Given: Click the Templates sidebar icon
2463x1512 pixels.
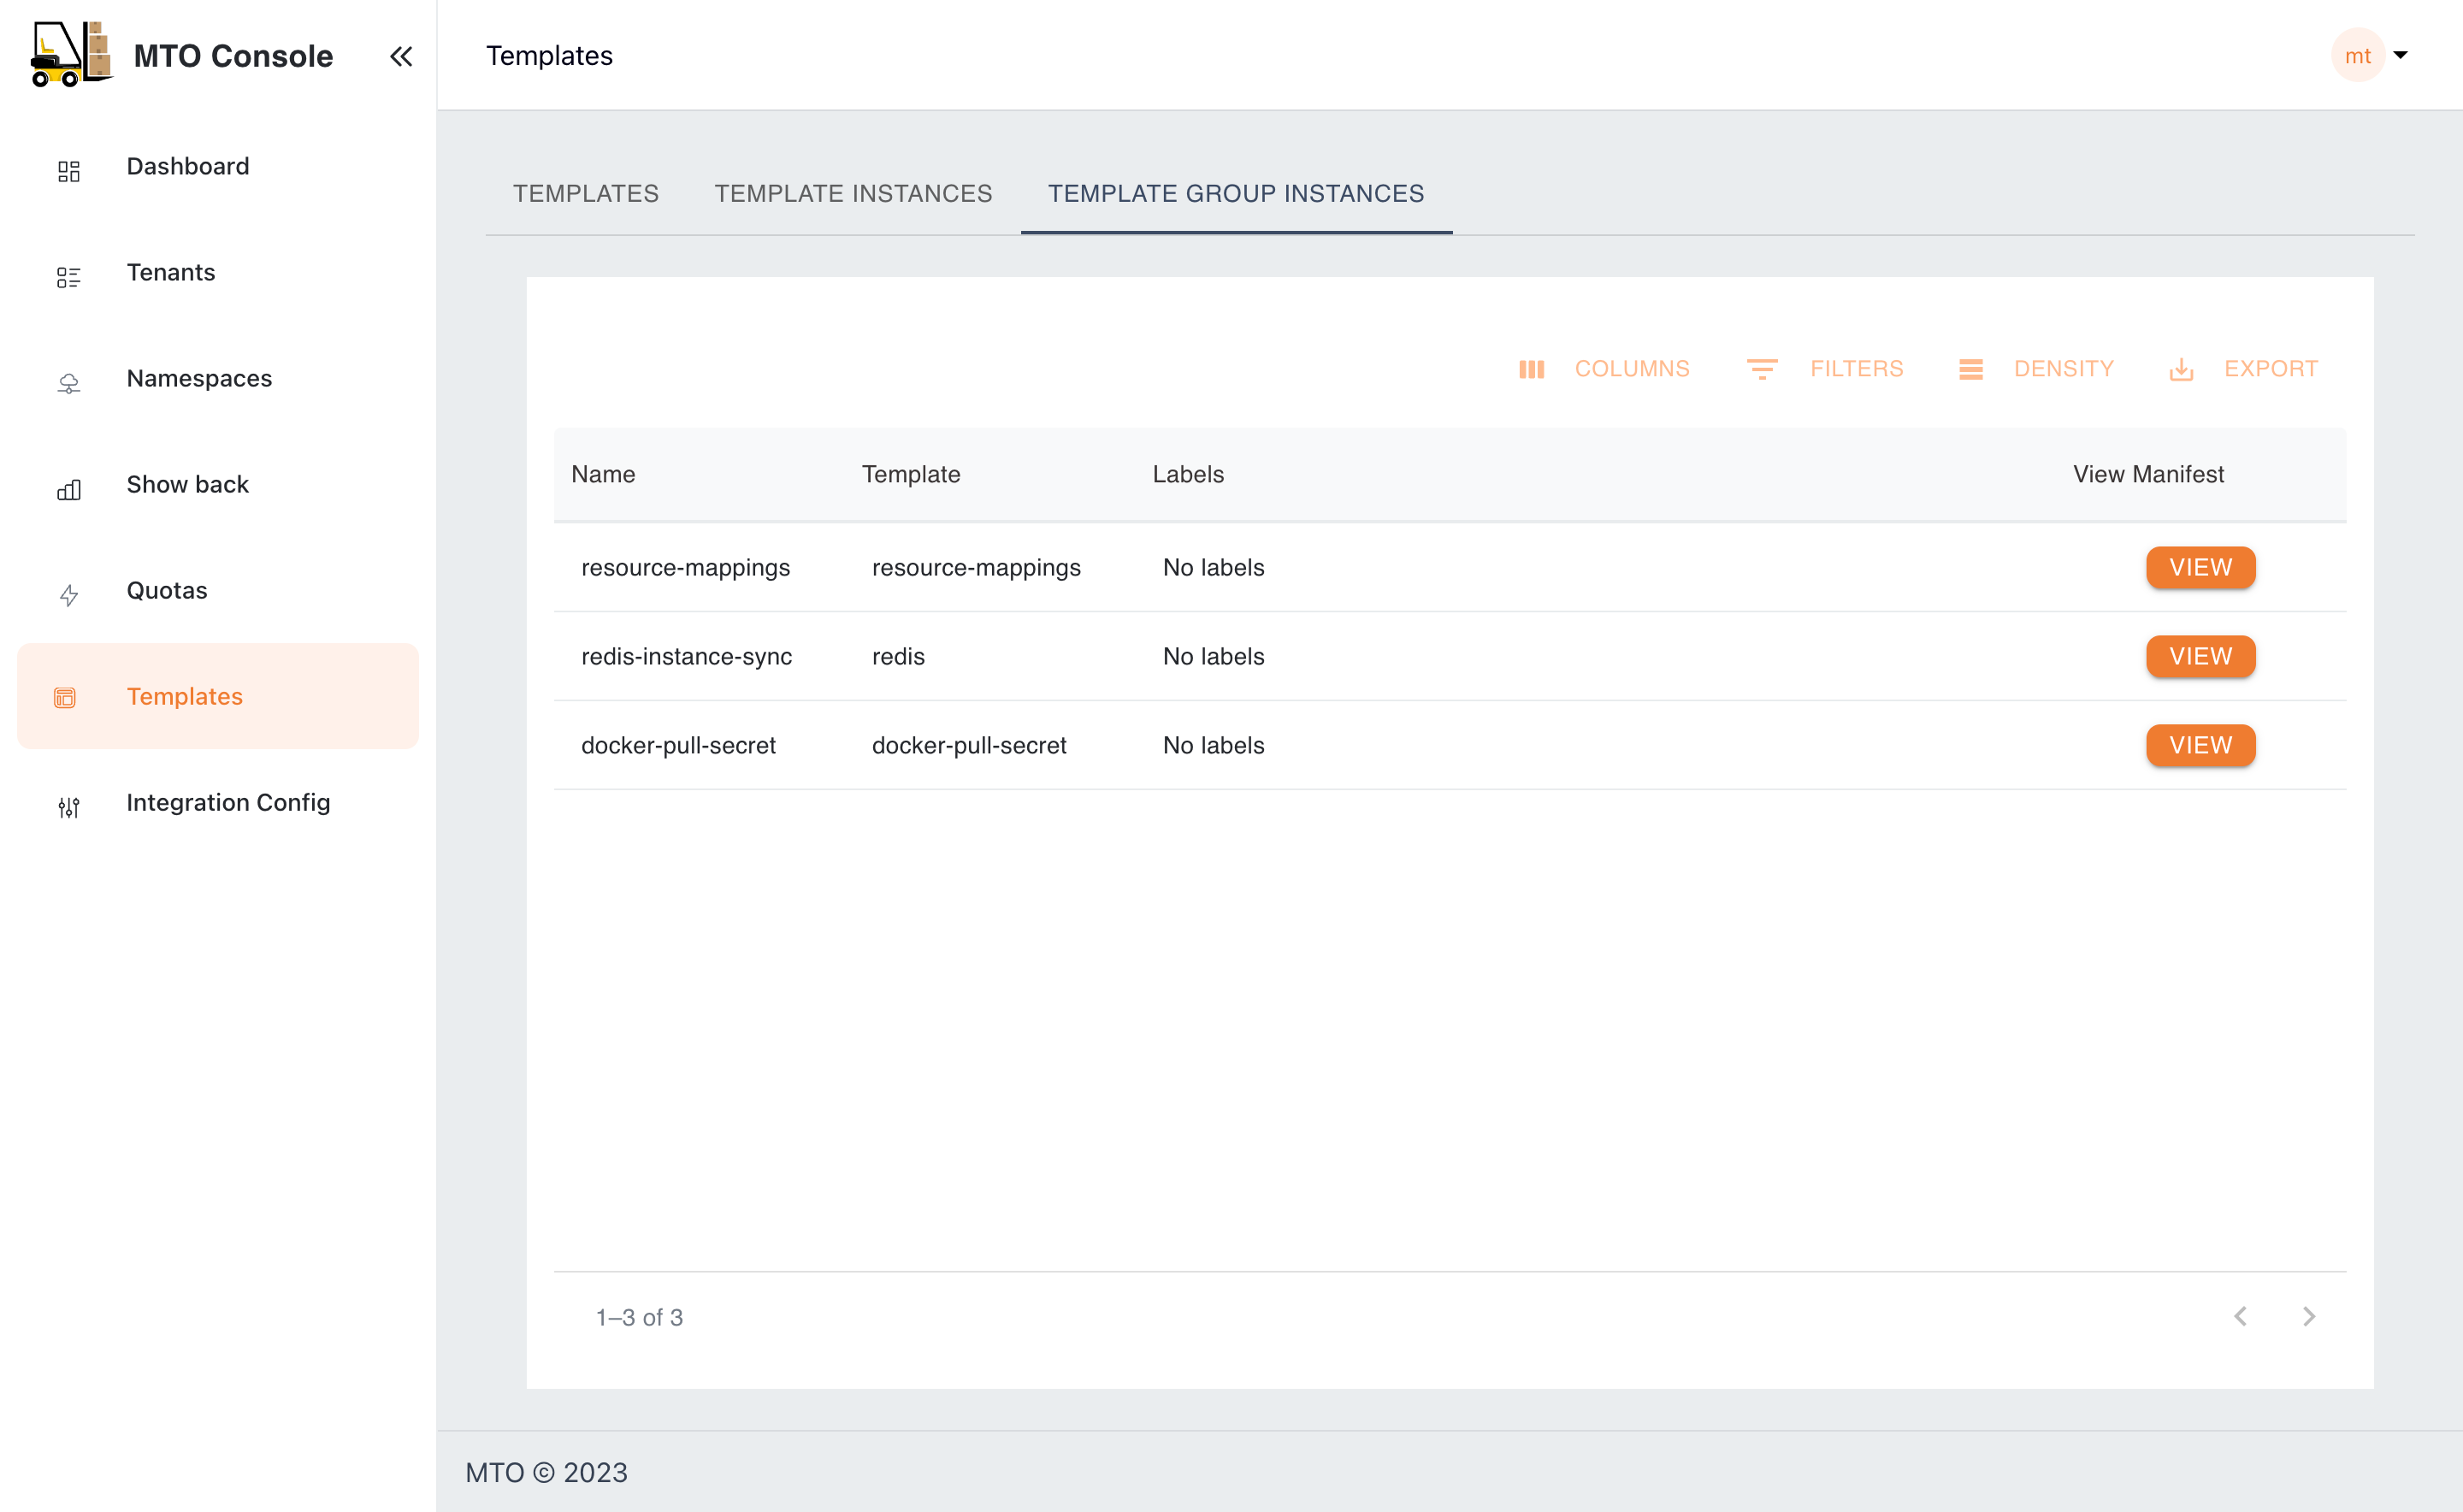Looking at the screenshot, I should click(65, 697).
